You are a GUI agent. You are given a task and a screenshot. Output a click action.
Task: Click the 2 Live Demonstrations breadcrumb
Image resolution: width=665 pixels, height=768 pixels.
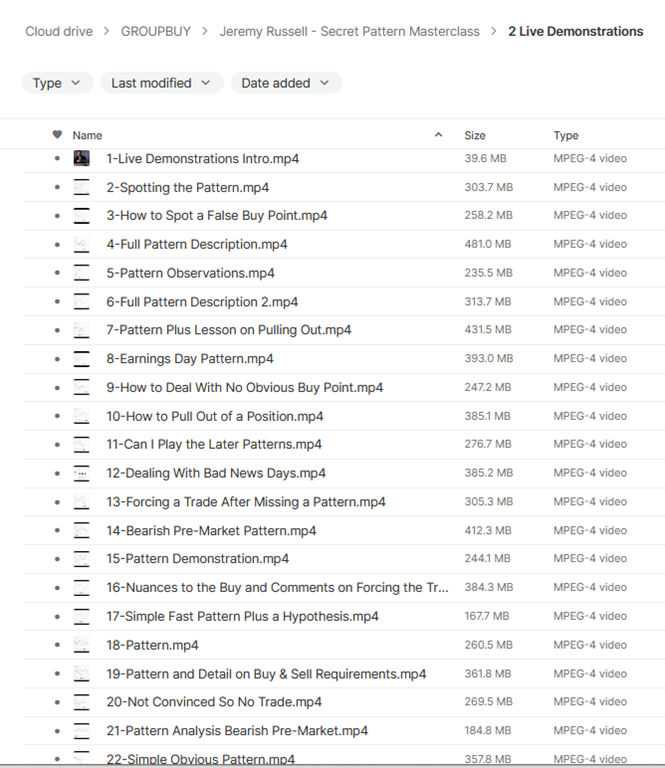[x=575, y=31]
